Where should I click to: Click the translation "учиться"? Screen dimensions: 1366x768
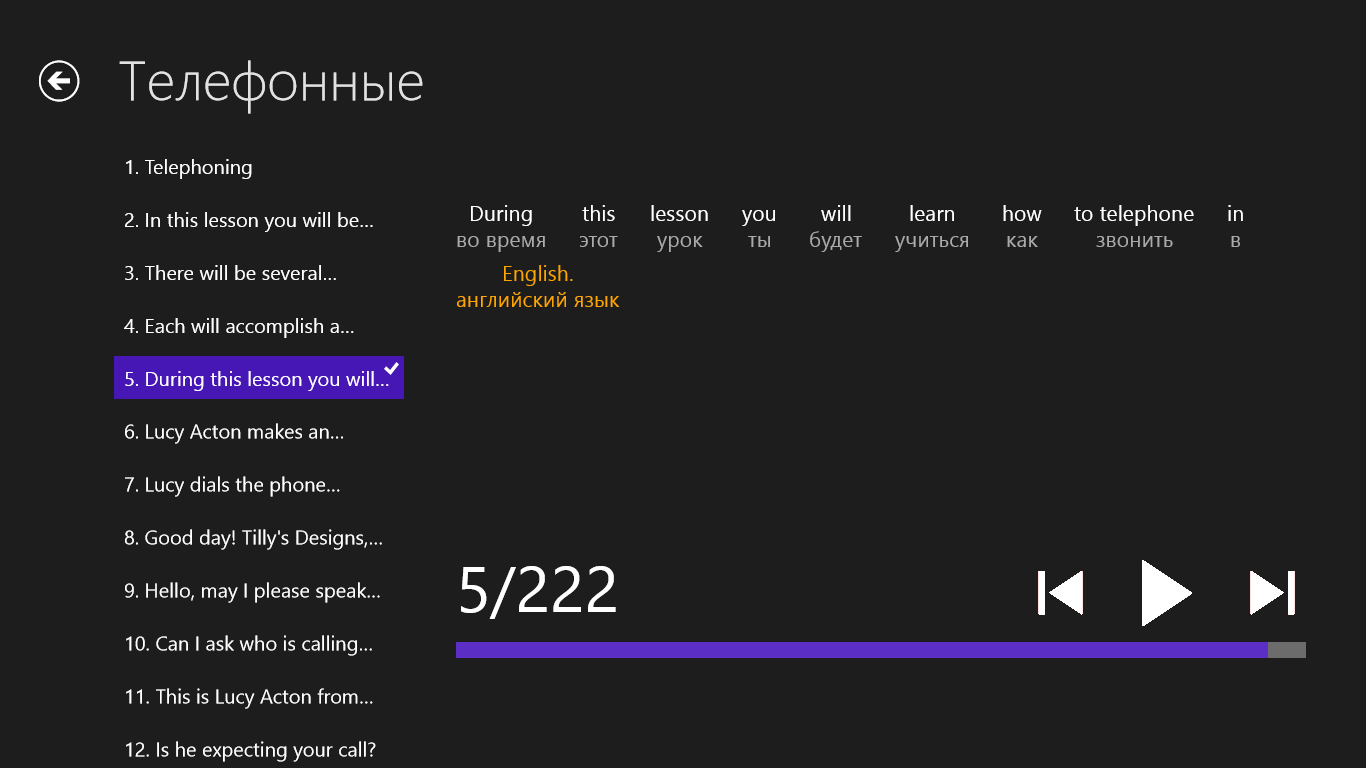coord(932,241)
